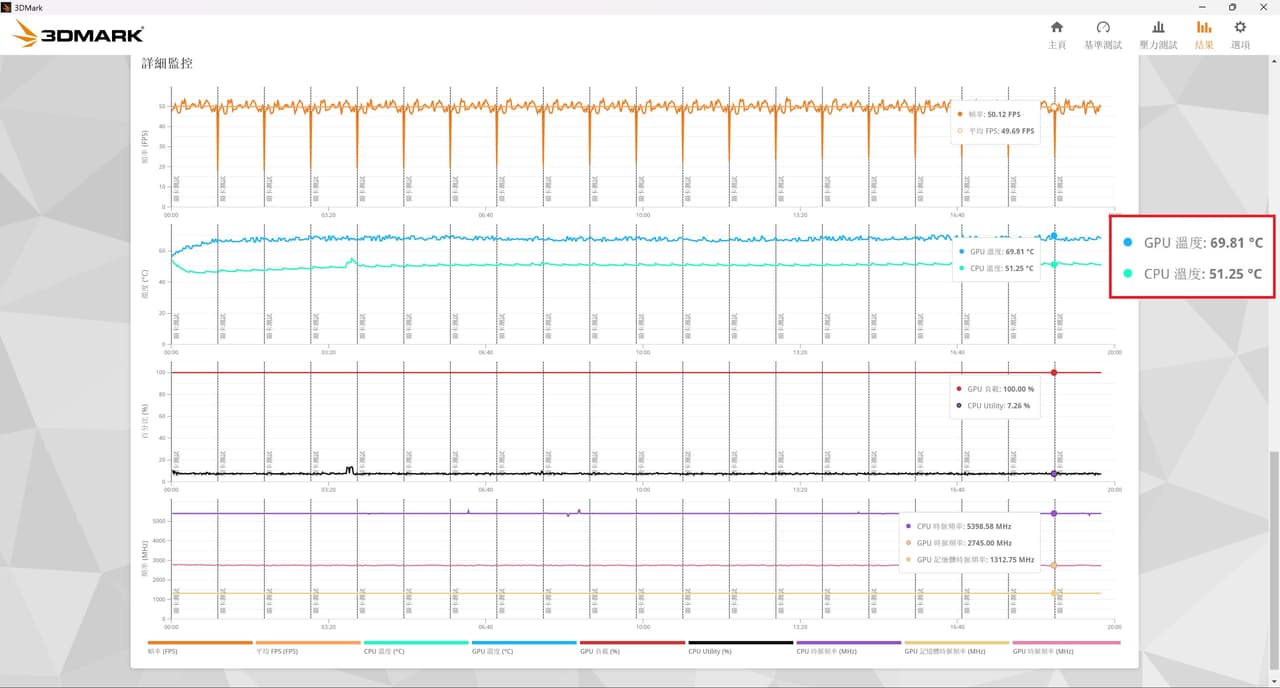
Task: Toggle the 平均 FPS (FPS) legend series
Action: pyautogui.click(x=307, y=646)
